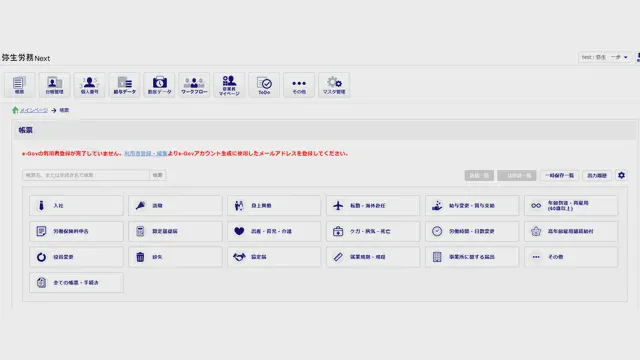Select 就業規則・規程 pencil category

(373, 257)
